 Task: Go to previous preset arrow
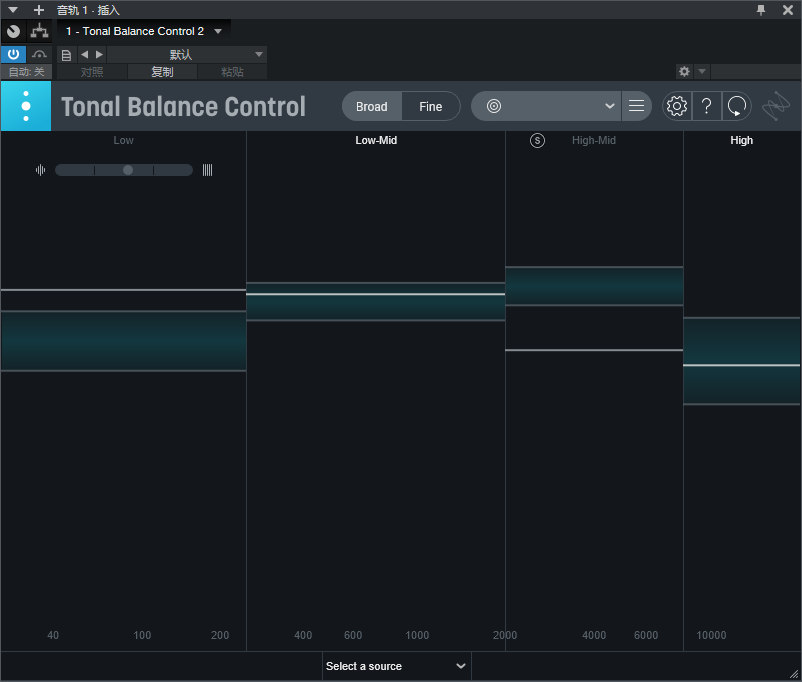[x=84, y=54]
